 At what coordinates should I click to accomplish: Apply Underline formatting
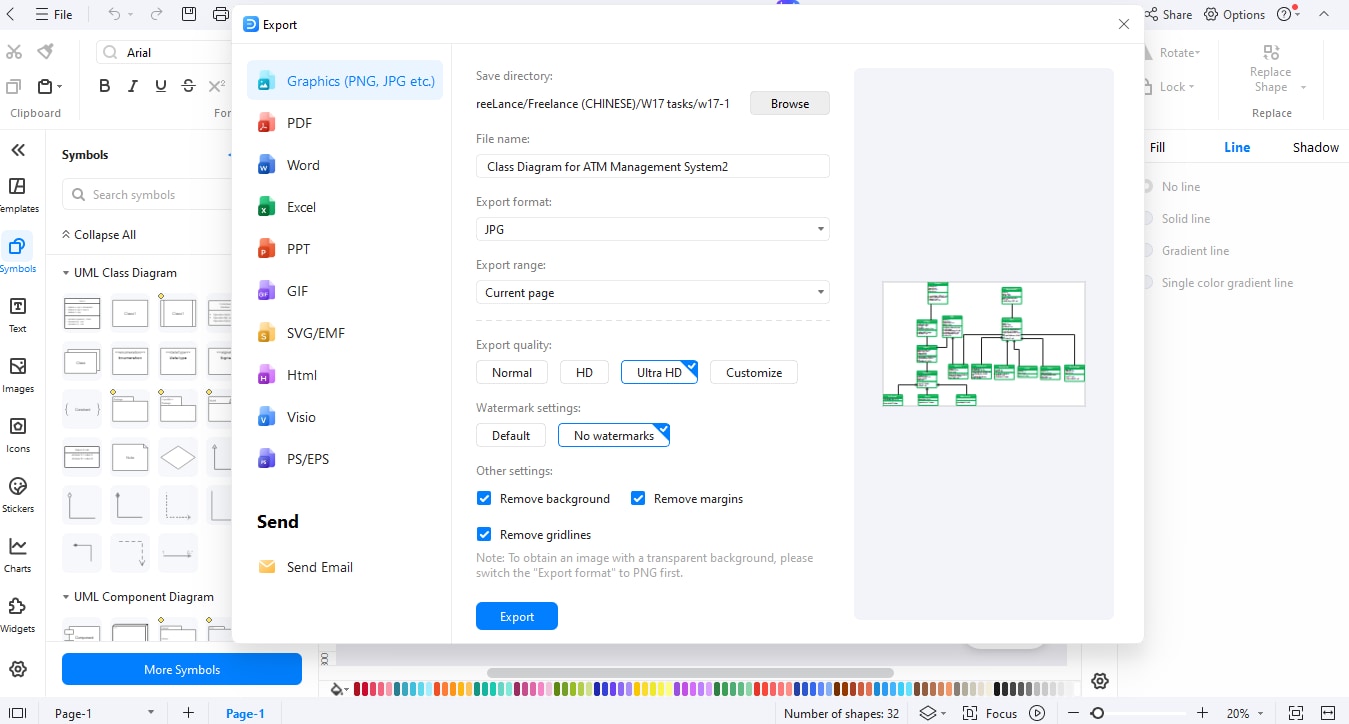pyautogui.click(x=160, y=86)
